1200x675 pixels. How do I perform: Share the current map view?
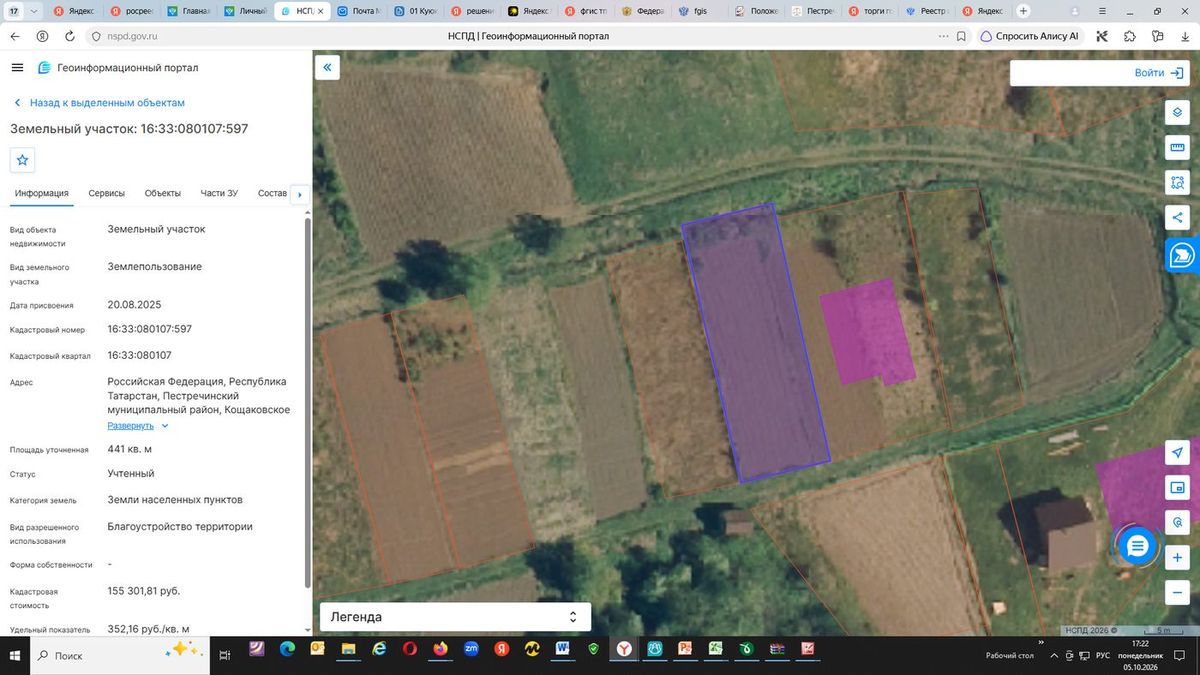(1177, 217)
